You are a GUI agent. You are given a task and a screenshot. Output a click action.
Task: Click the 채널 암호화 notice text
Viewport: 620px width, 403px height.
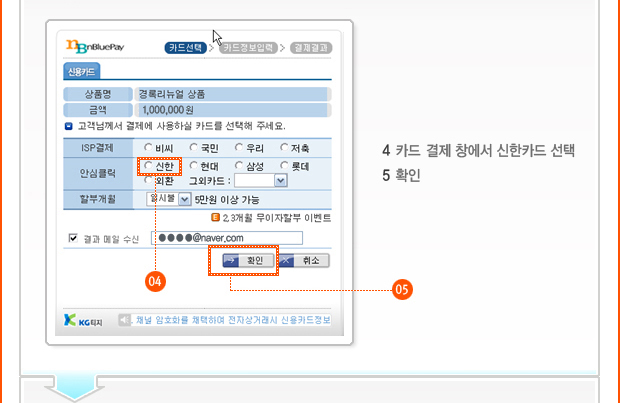(233, 320)
